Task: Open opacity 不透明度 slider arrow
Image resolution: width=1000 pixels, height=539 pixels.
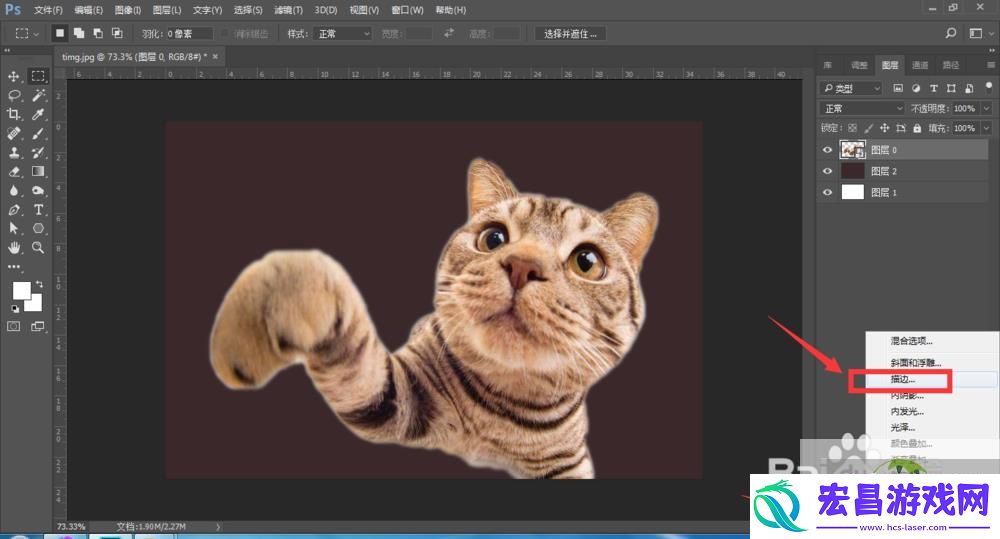Action: (x=987, y=108)
